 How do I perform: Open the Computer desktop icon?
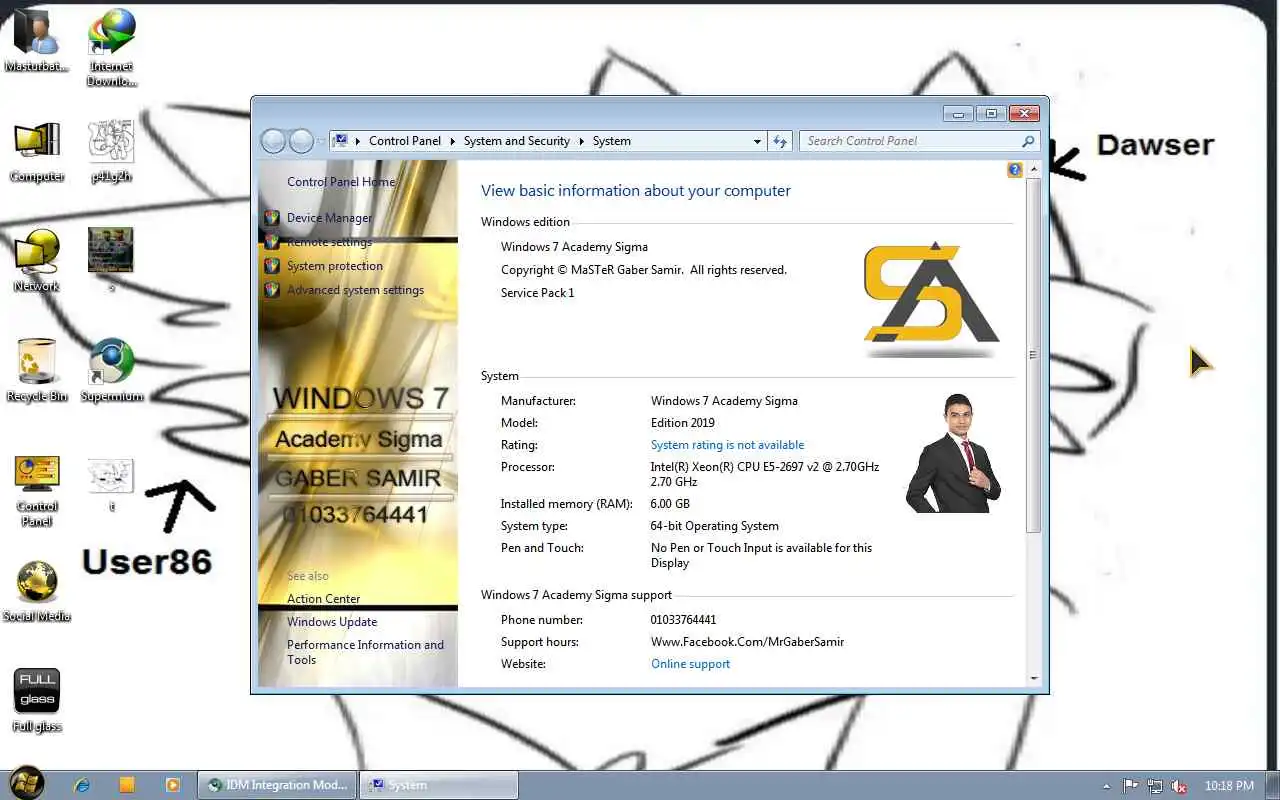37,151
